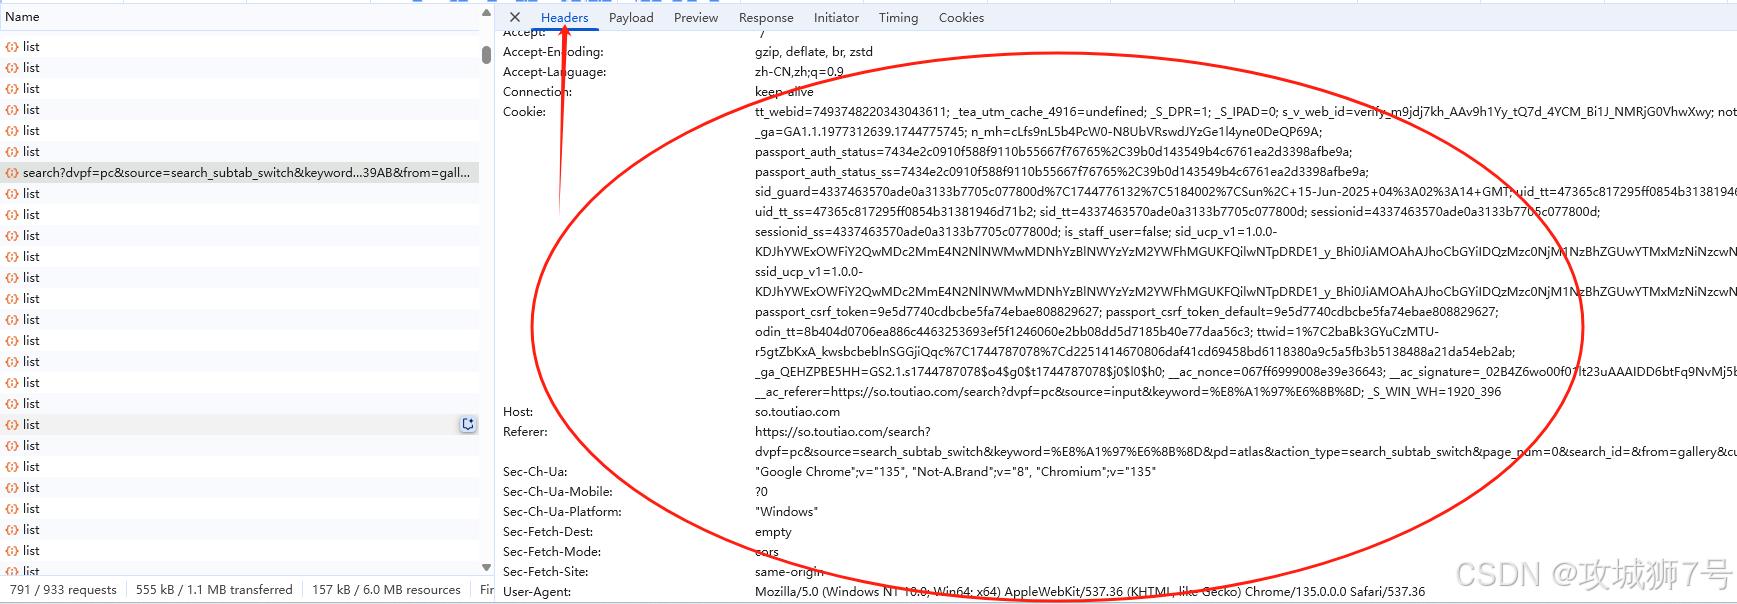Image resolution: width=1737 pixels, height=604 pixels.
Task: Click the Sec-Ch-Ua header name
Action: pyautogui.click(x=535, y=472)
